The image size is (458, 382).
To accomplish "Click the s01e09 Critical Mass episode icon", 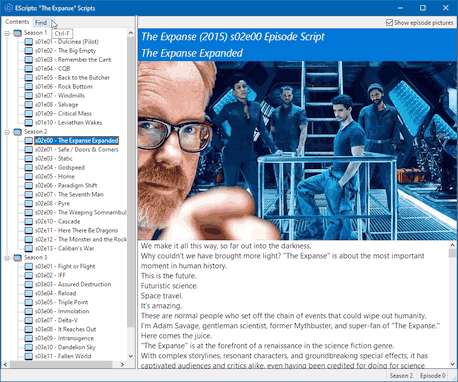I will click(x=29, y=114).
